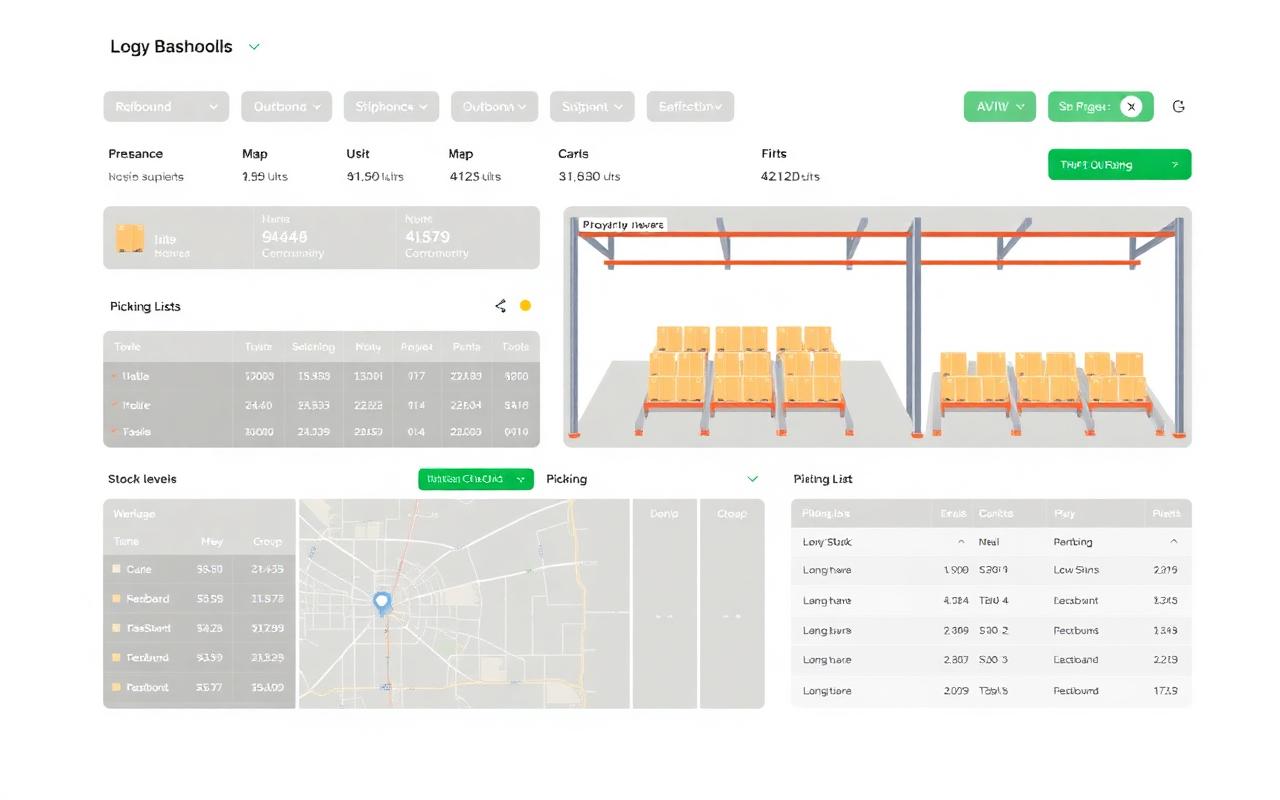Screen dimensions: 1280x800
Task: Collapse the Perding group caret
Action: coord(1174,542)
